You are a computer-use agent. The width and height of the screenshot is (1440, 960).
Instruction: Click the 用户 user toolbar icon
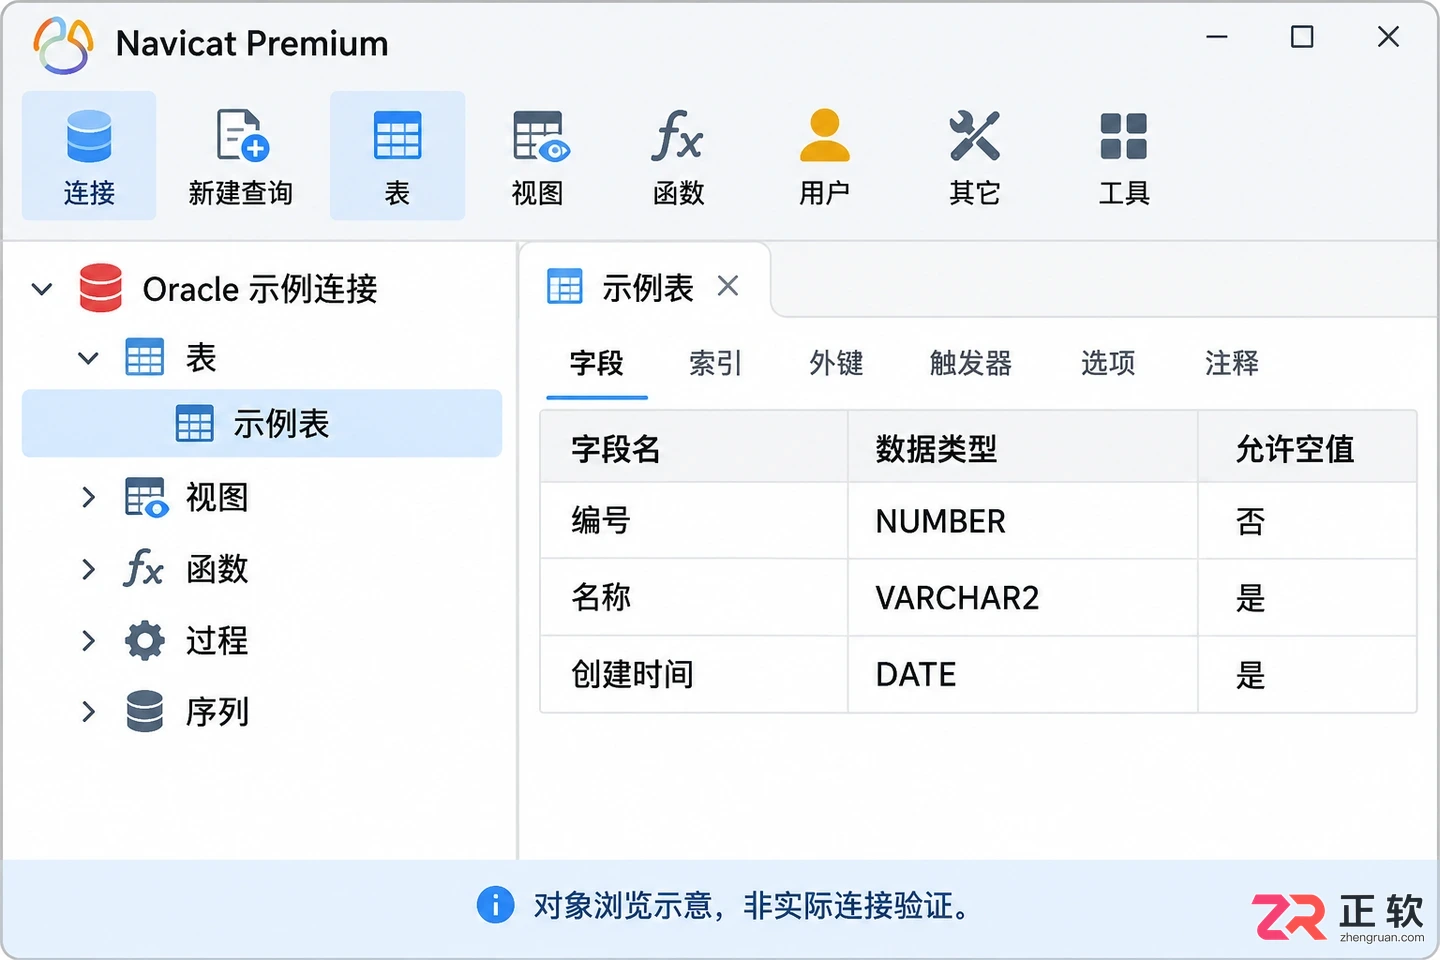825,135
